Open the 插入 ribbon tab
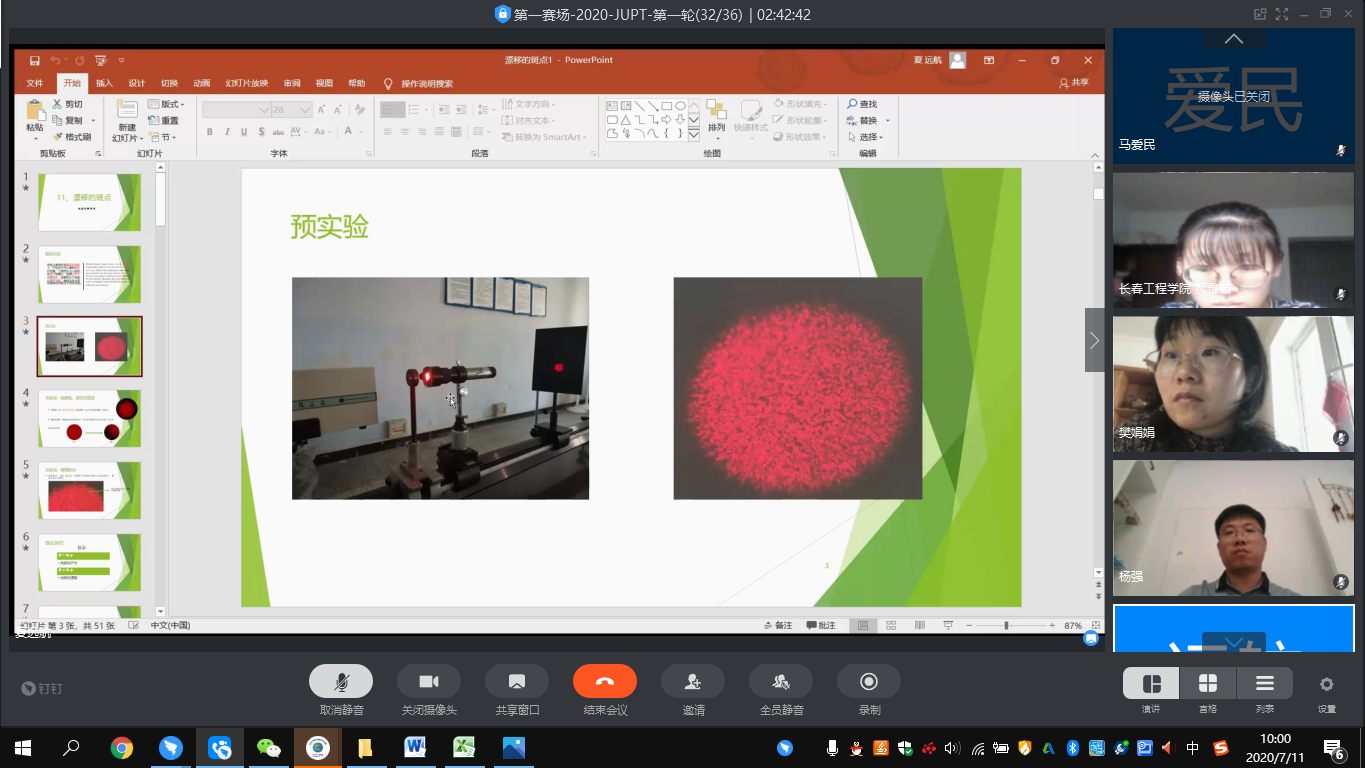 [104, 83]
